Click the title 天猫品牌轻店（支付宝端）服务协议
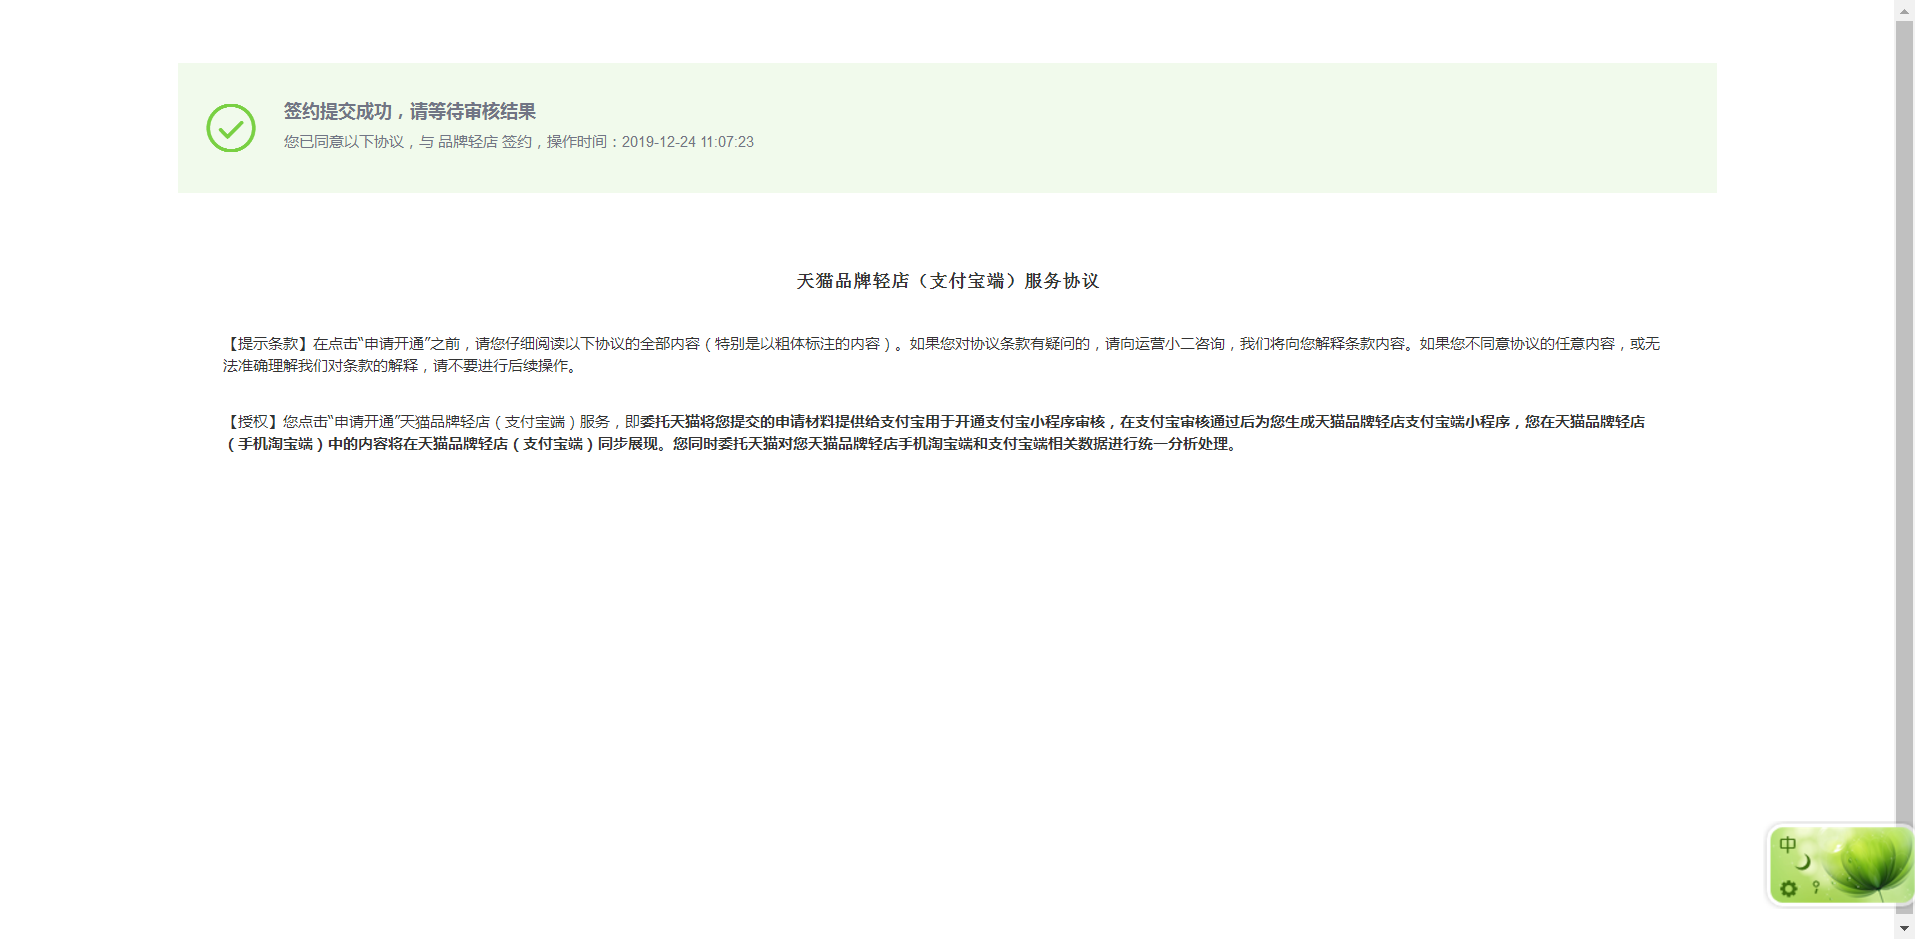Viewport: 1915px width, 940px height. [x=947, y=281]
